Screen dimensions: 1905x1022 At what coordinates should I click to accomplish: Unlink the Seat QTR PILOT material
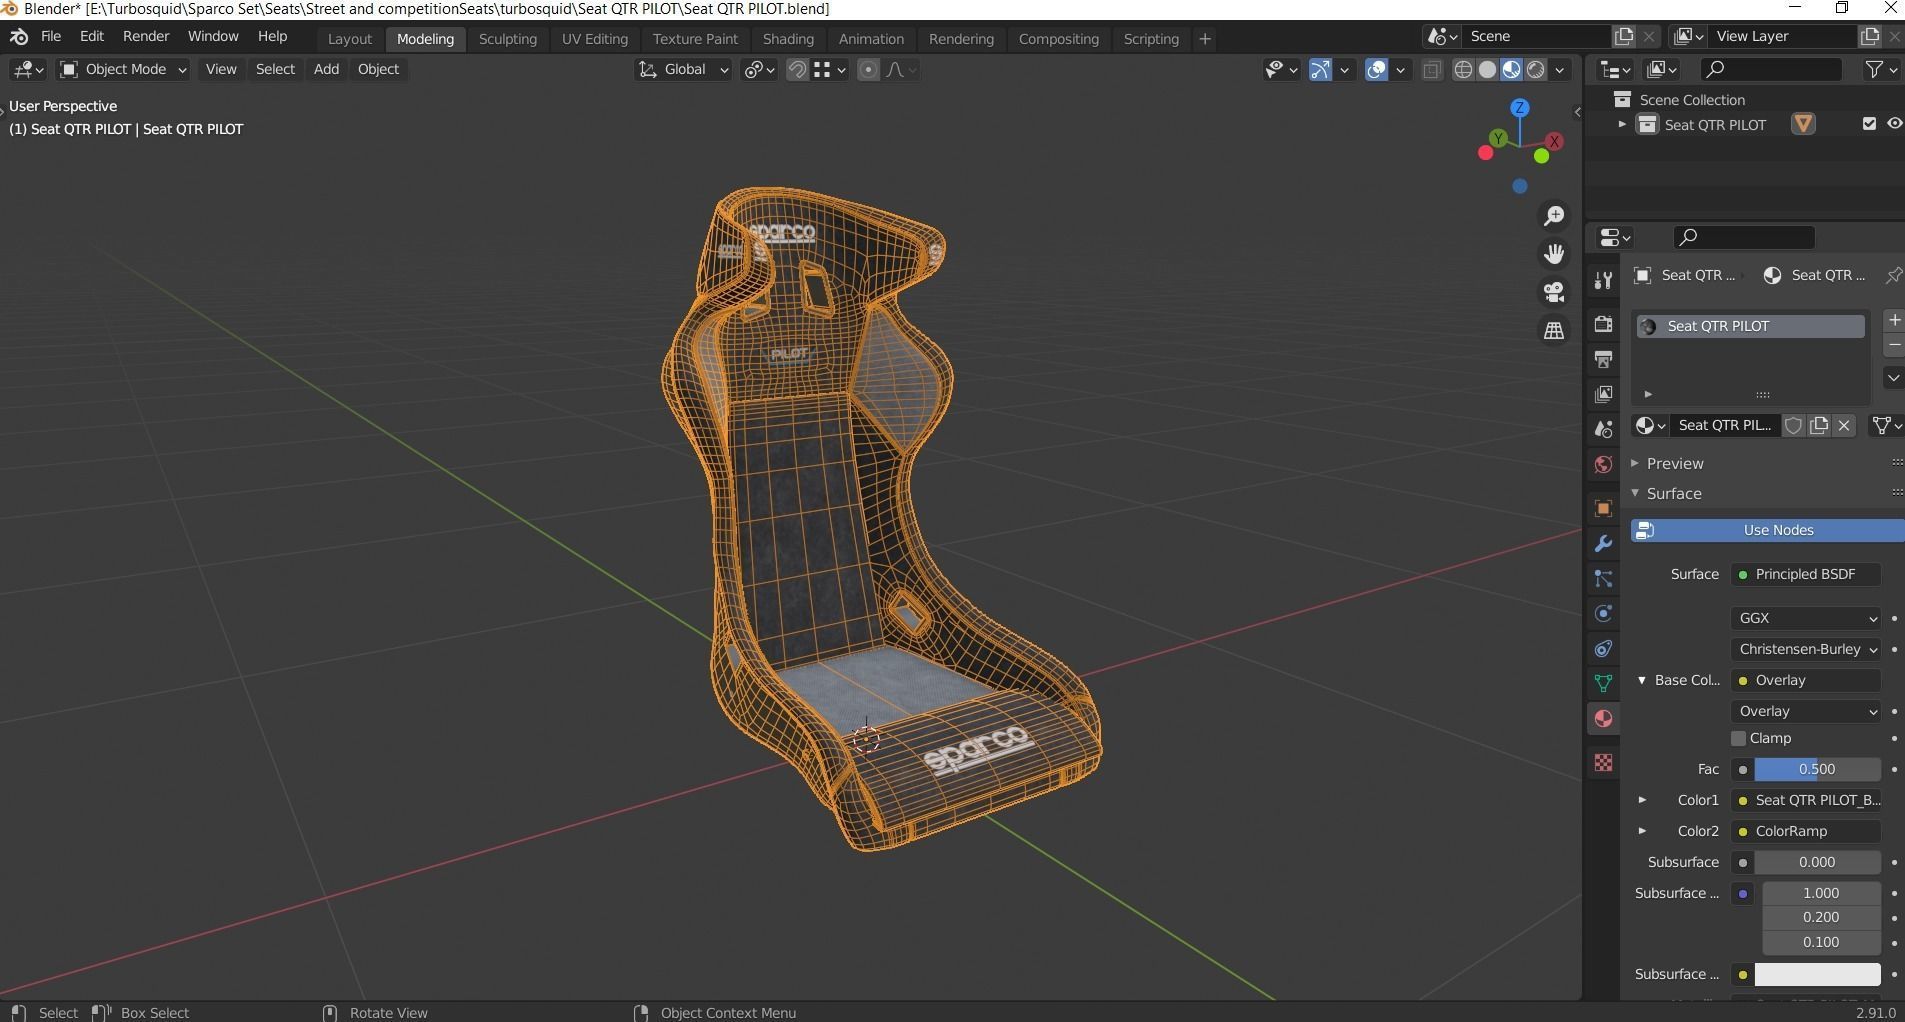coord(1844,426)
